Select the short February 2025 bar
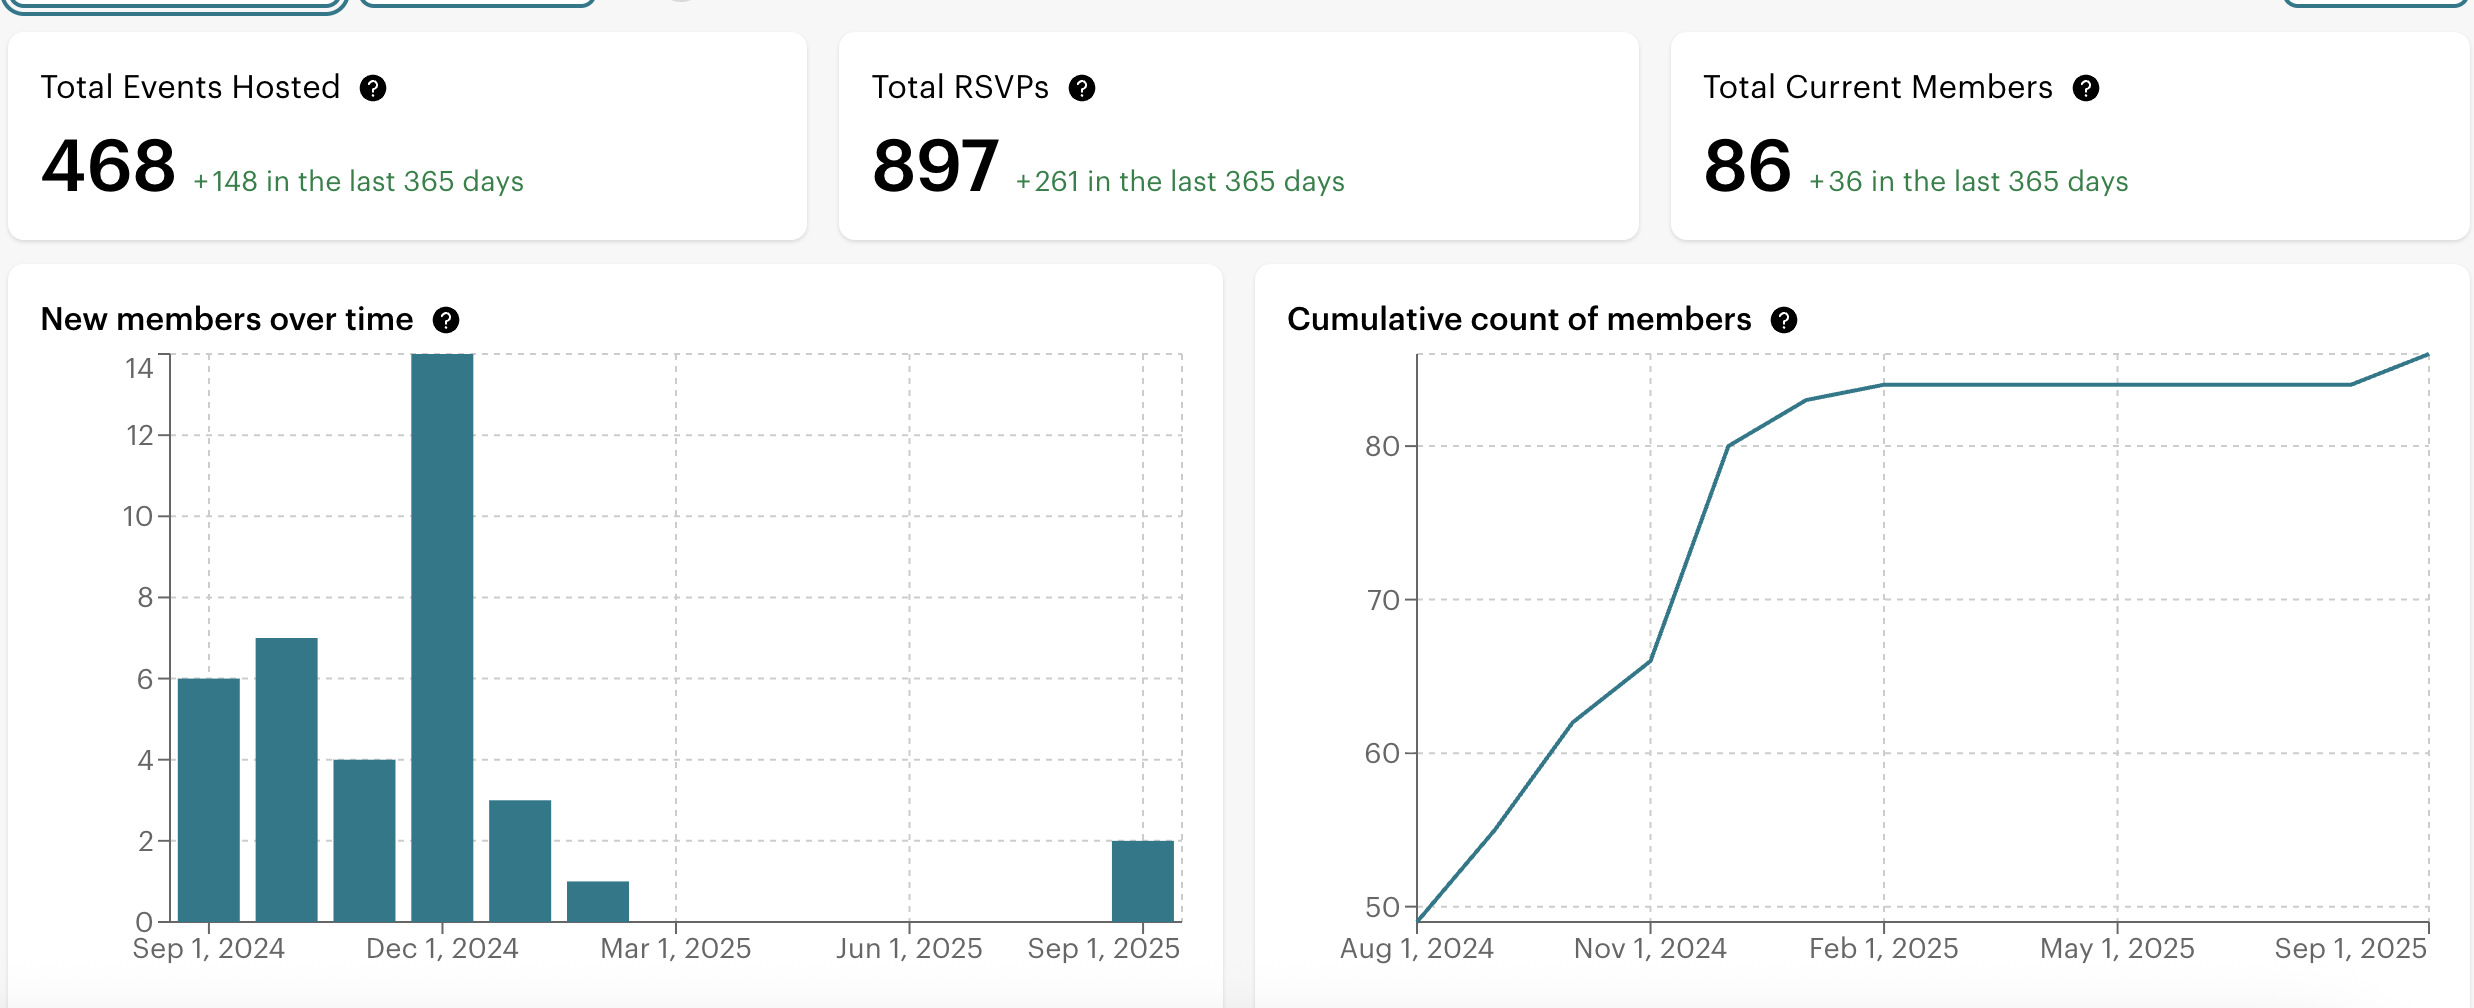Viewport: 2474px width, 1008px height. [x=598, y=901]
